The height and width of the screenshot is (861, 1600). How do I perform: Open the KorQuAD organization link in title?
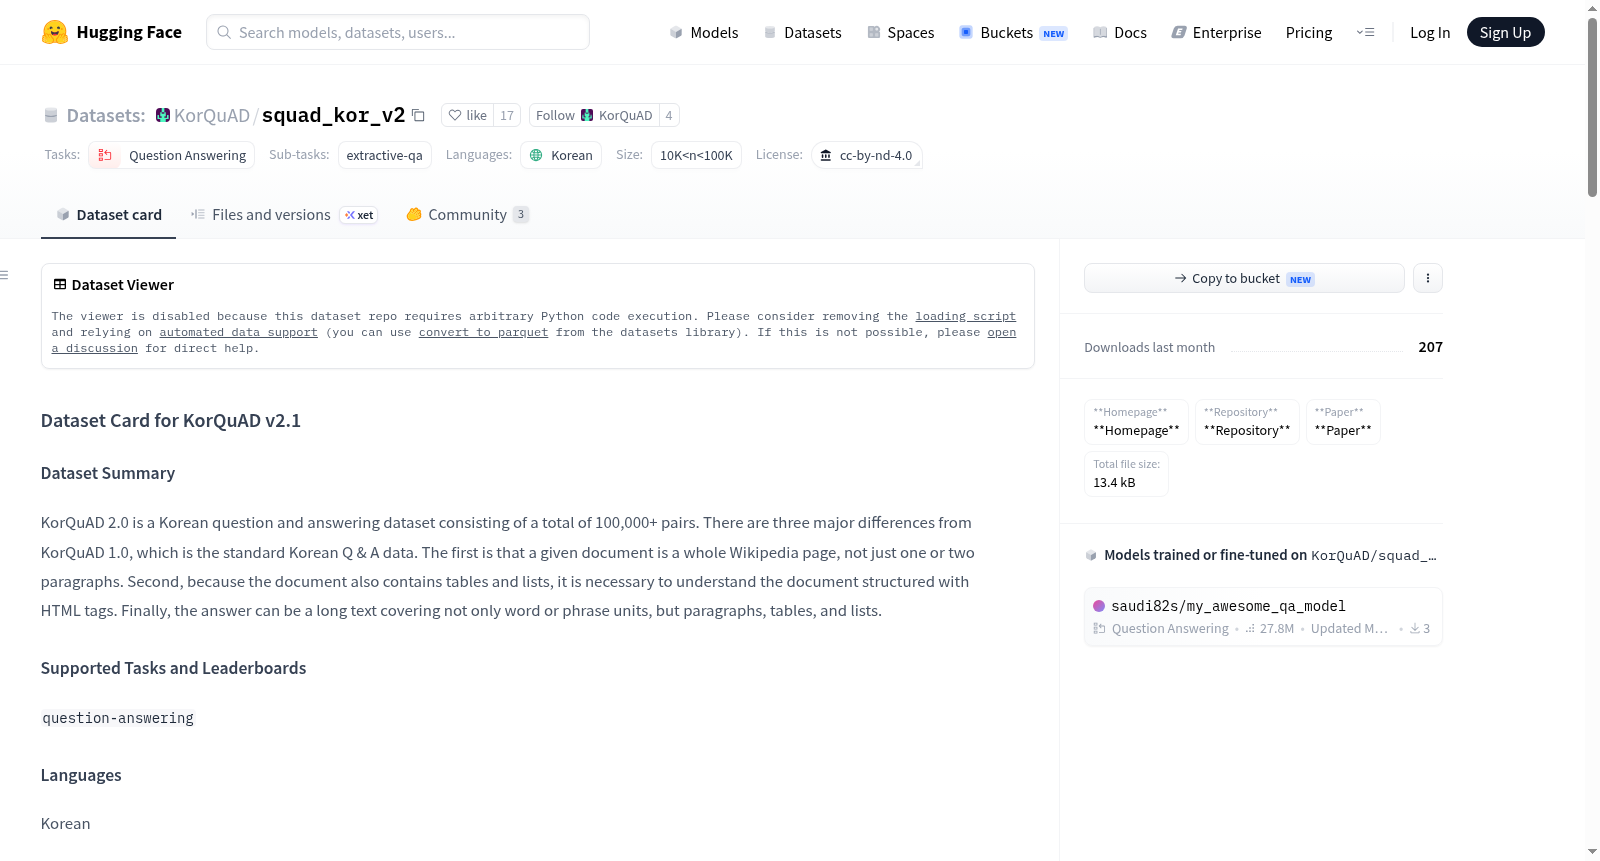[211, 115]
